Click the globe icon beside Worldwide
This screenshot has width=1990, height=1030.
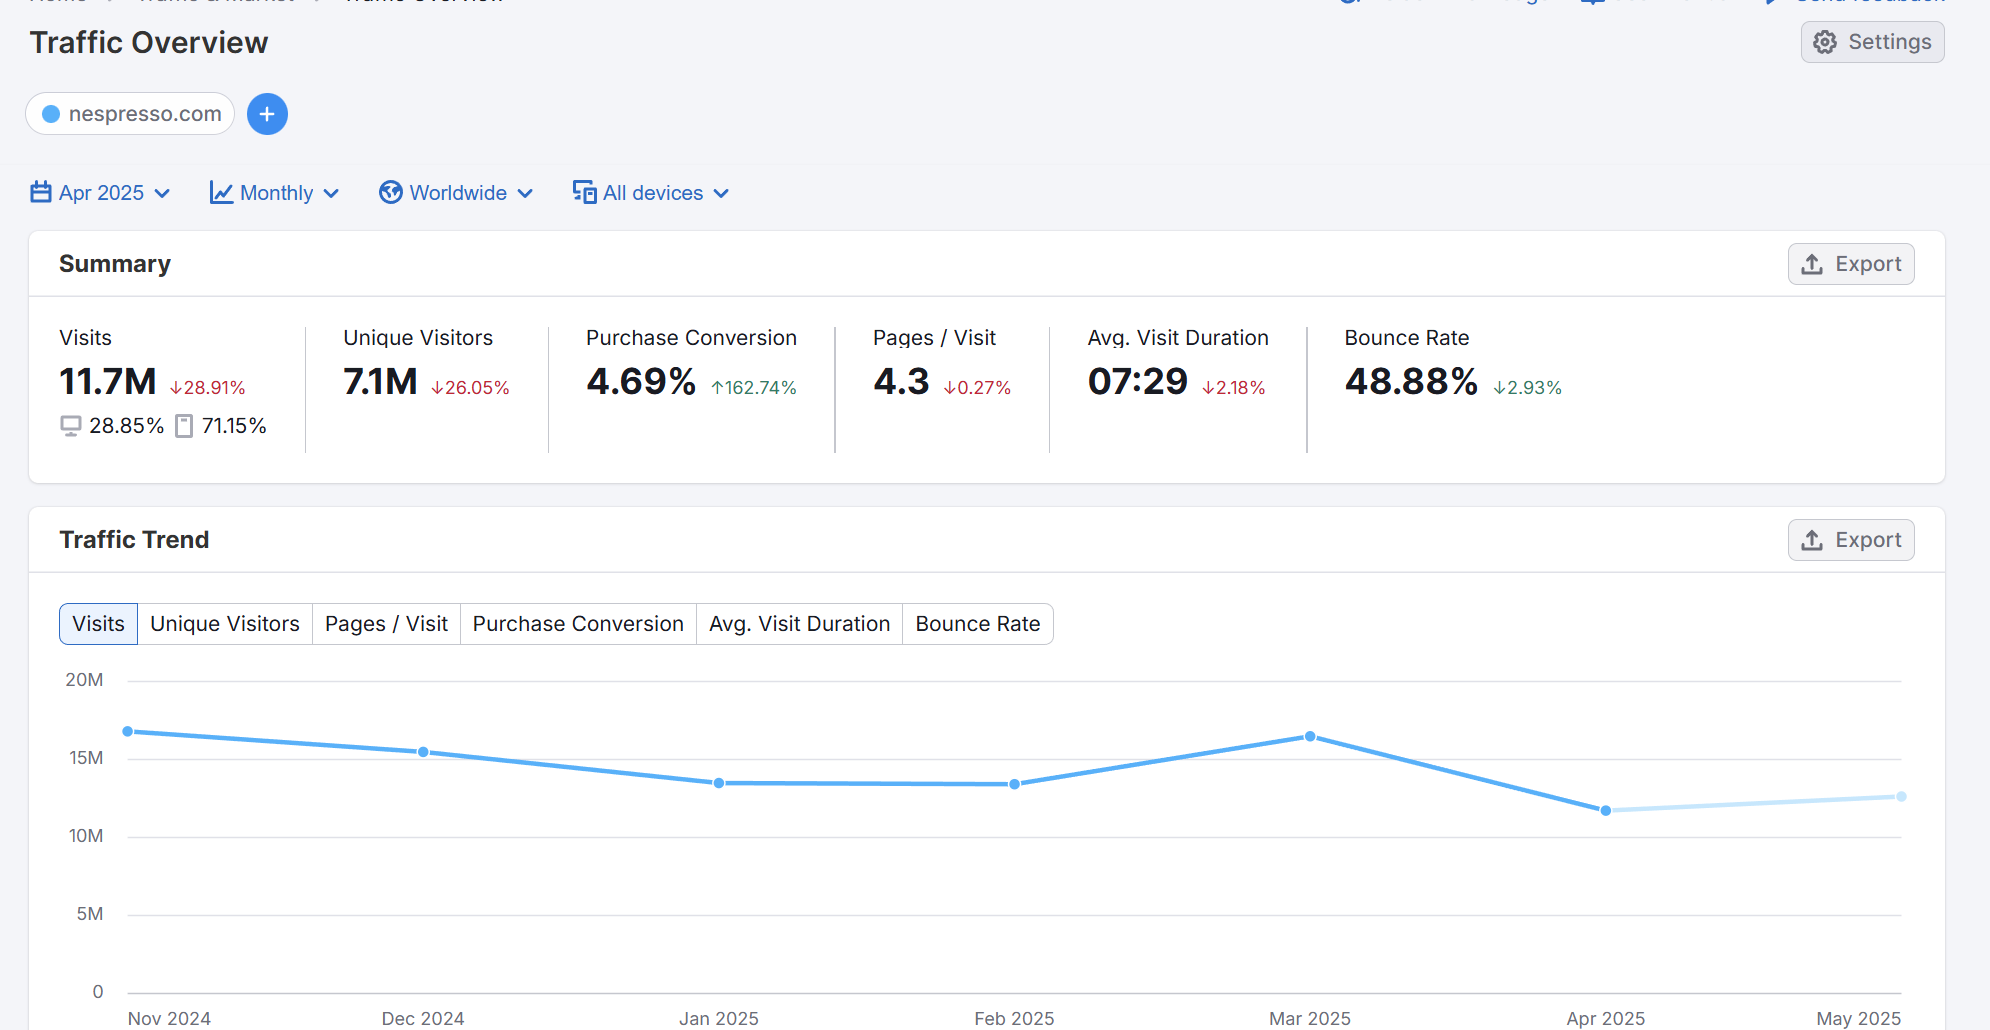391,192
